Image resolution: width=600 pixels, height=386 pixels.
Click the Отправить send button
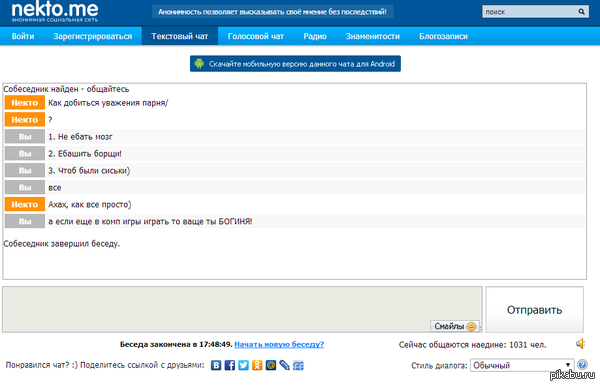[535, 309]
